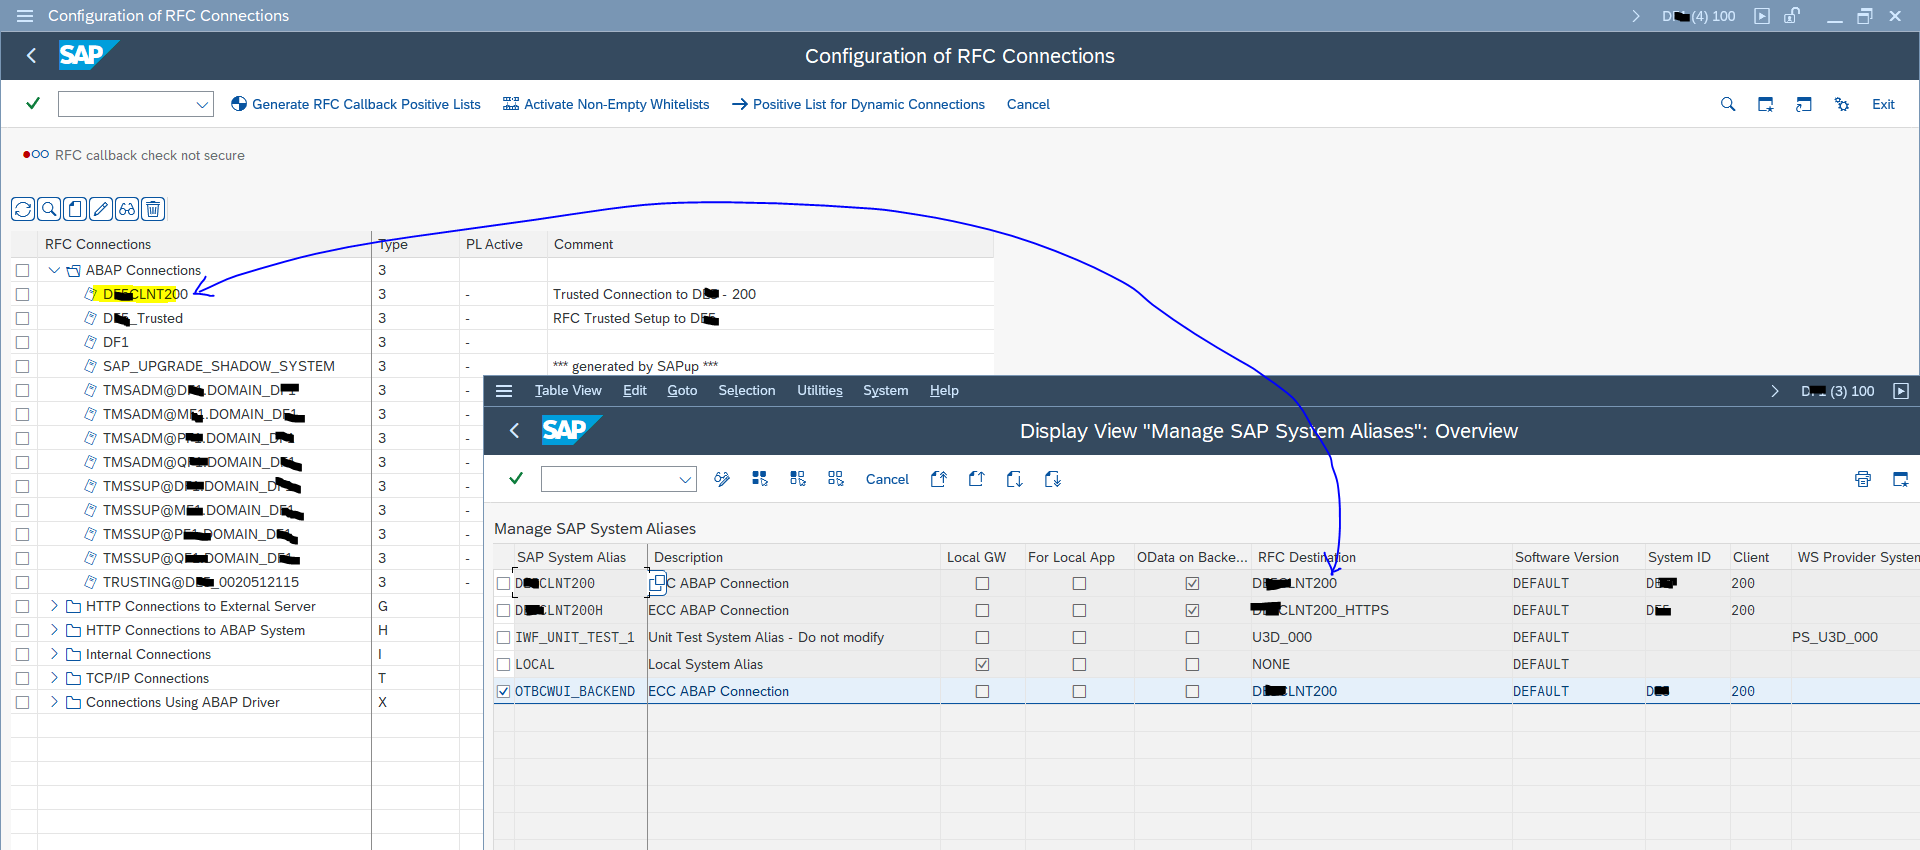Tick the checkbox beside SAP_UPGRADE_SHADOW_SYSTEM

[22, 366]
